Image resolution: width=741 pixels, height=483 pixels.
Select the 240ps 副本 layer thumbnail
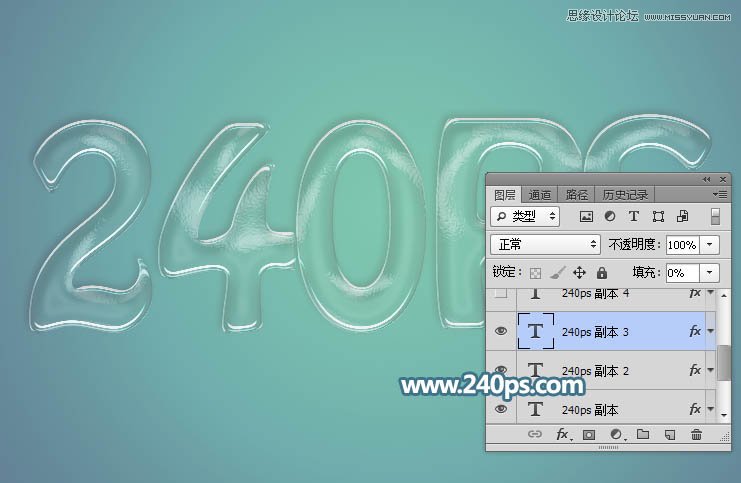tap(535, 409)
